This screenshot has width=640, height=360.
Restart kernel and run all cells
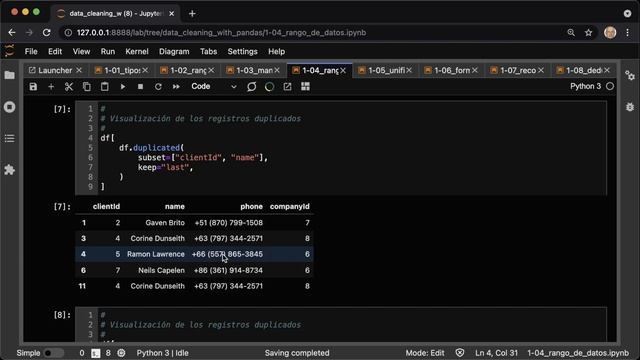(x=176, y=87)
